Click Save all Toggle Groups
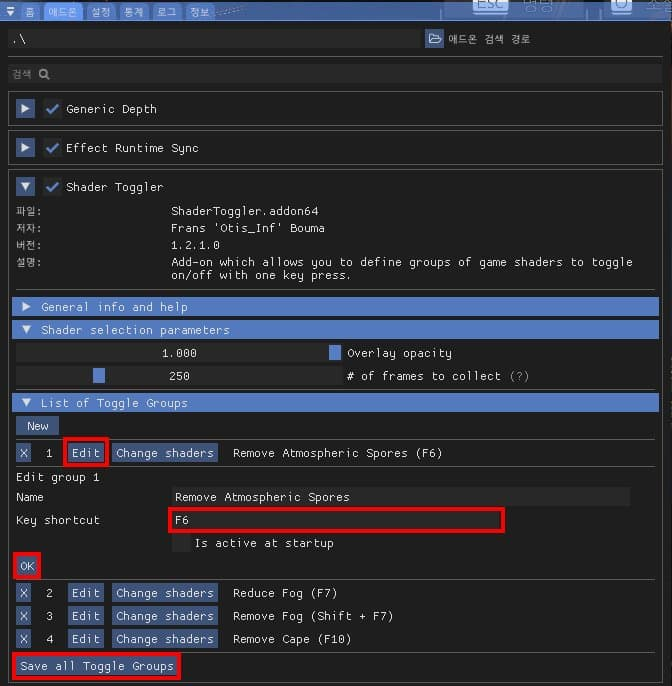This screenshot has height=686, width=672. pyautogui.click(x=97, y=666)
